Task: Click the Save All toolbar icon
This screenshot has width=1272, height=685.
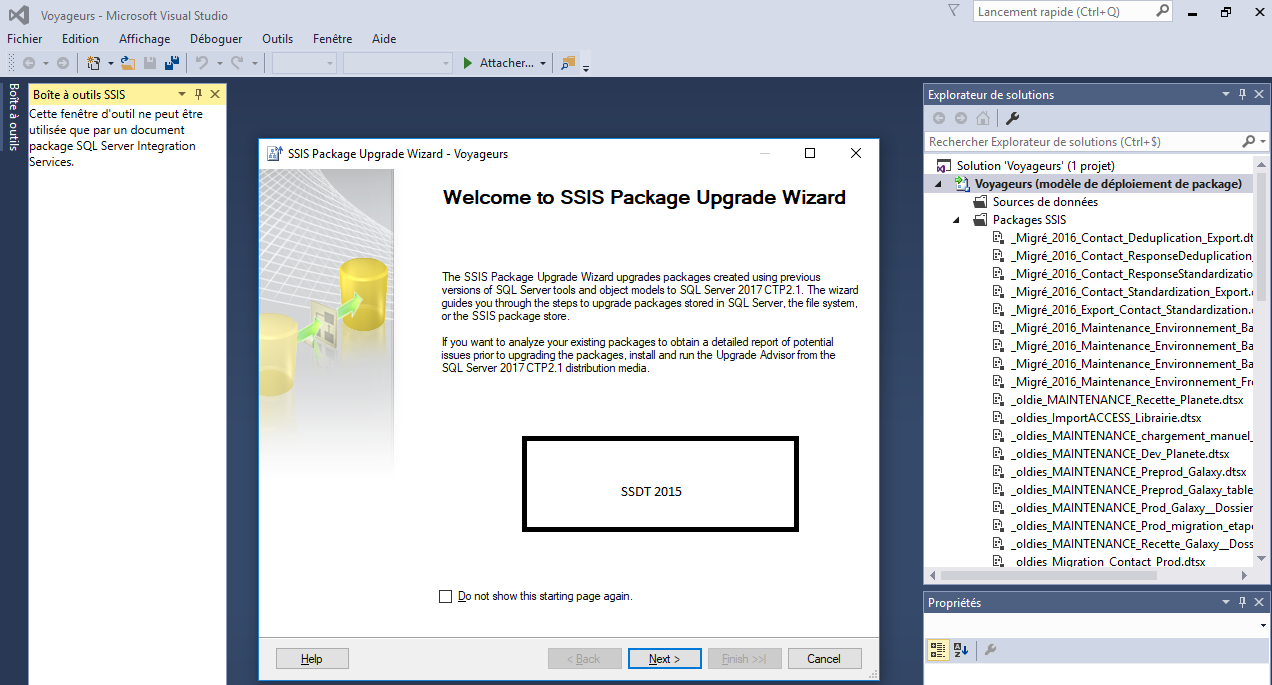Action: click(172, 63)
